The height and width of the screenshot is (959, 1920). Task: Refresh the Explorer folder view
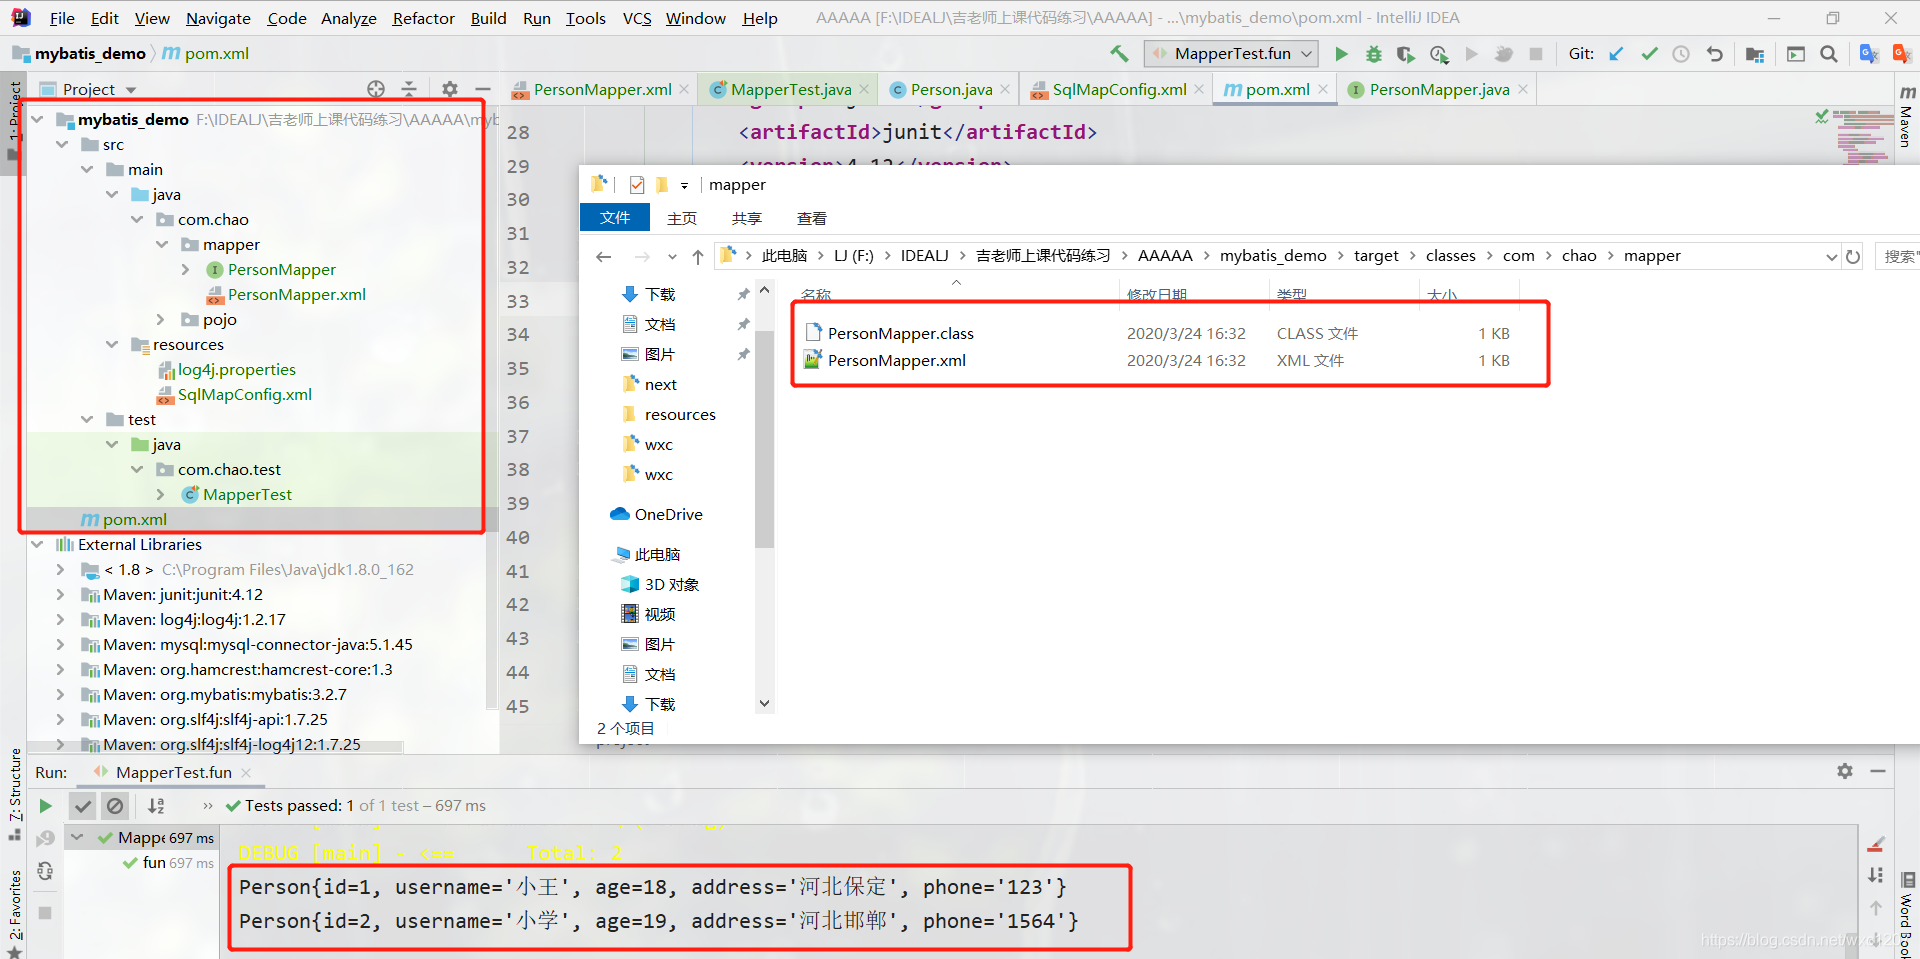1853,257
